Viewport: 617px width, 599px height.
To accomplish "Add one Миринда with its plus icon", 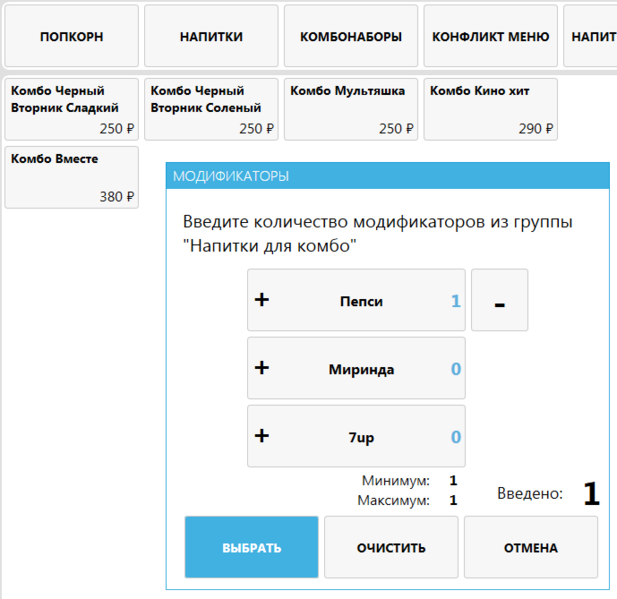I will pyautogui.click(x=263, y=368).
